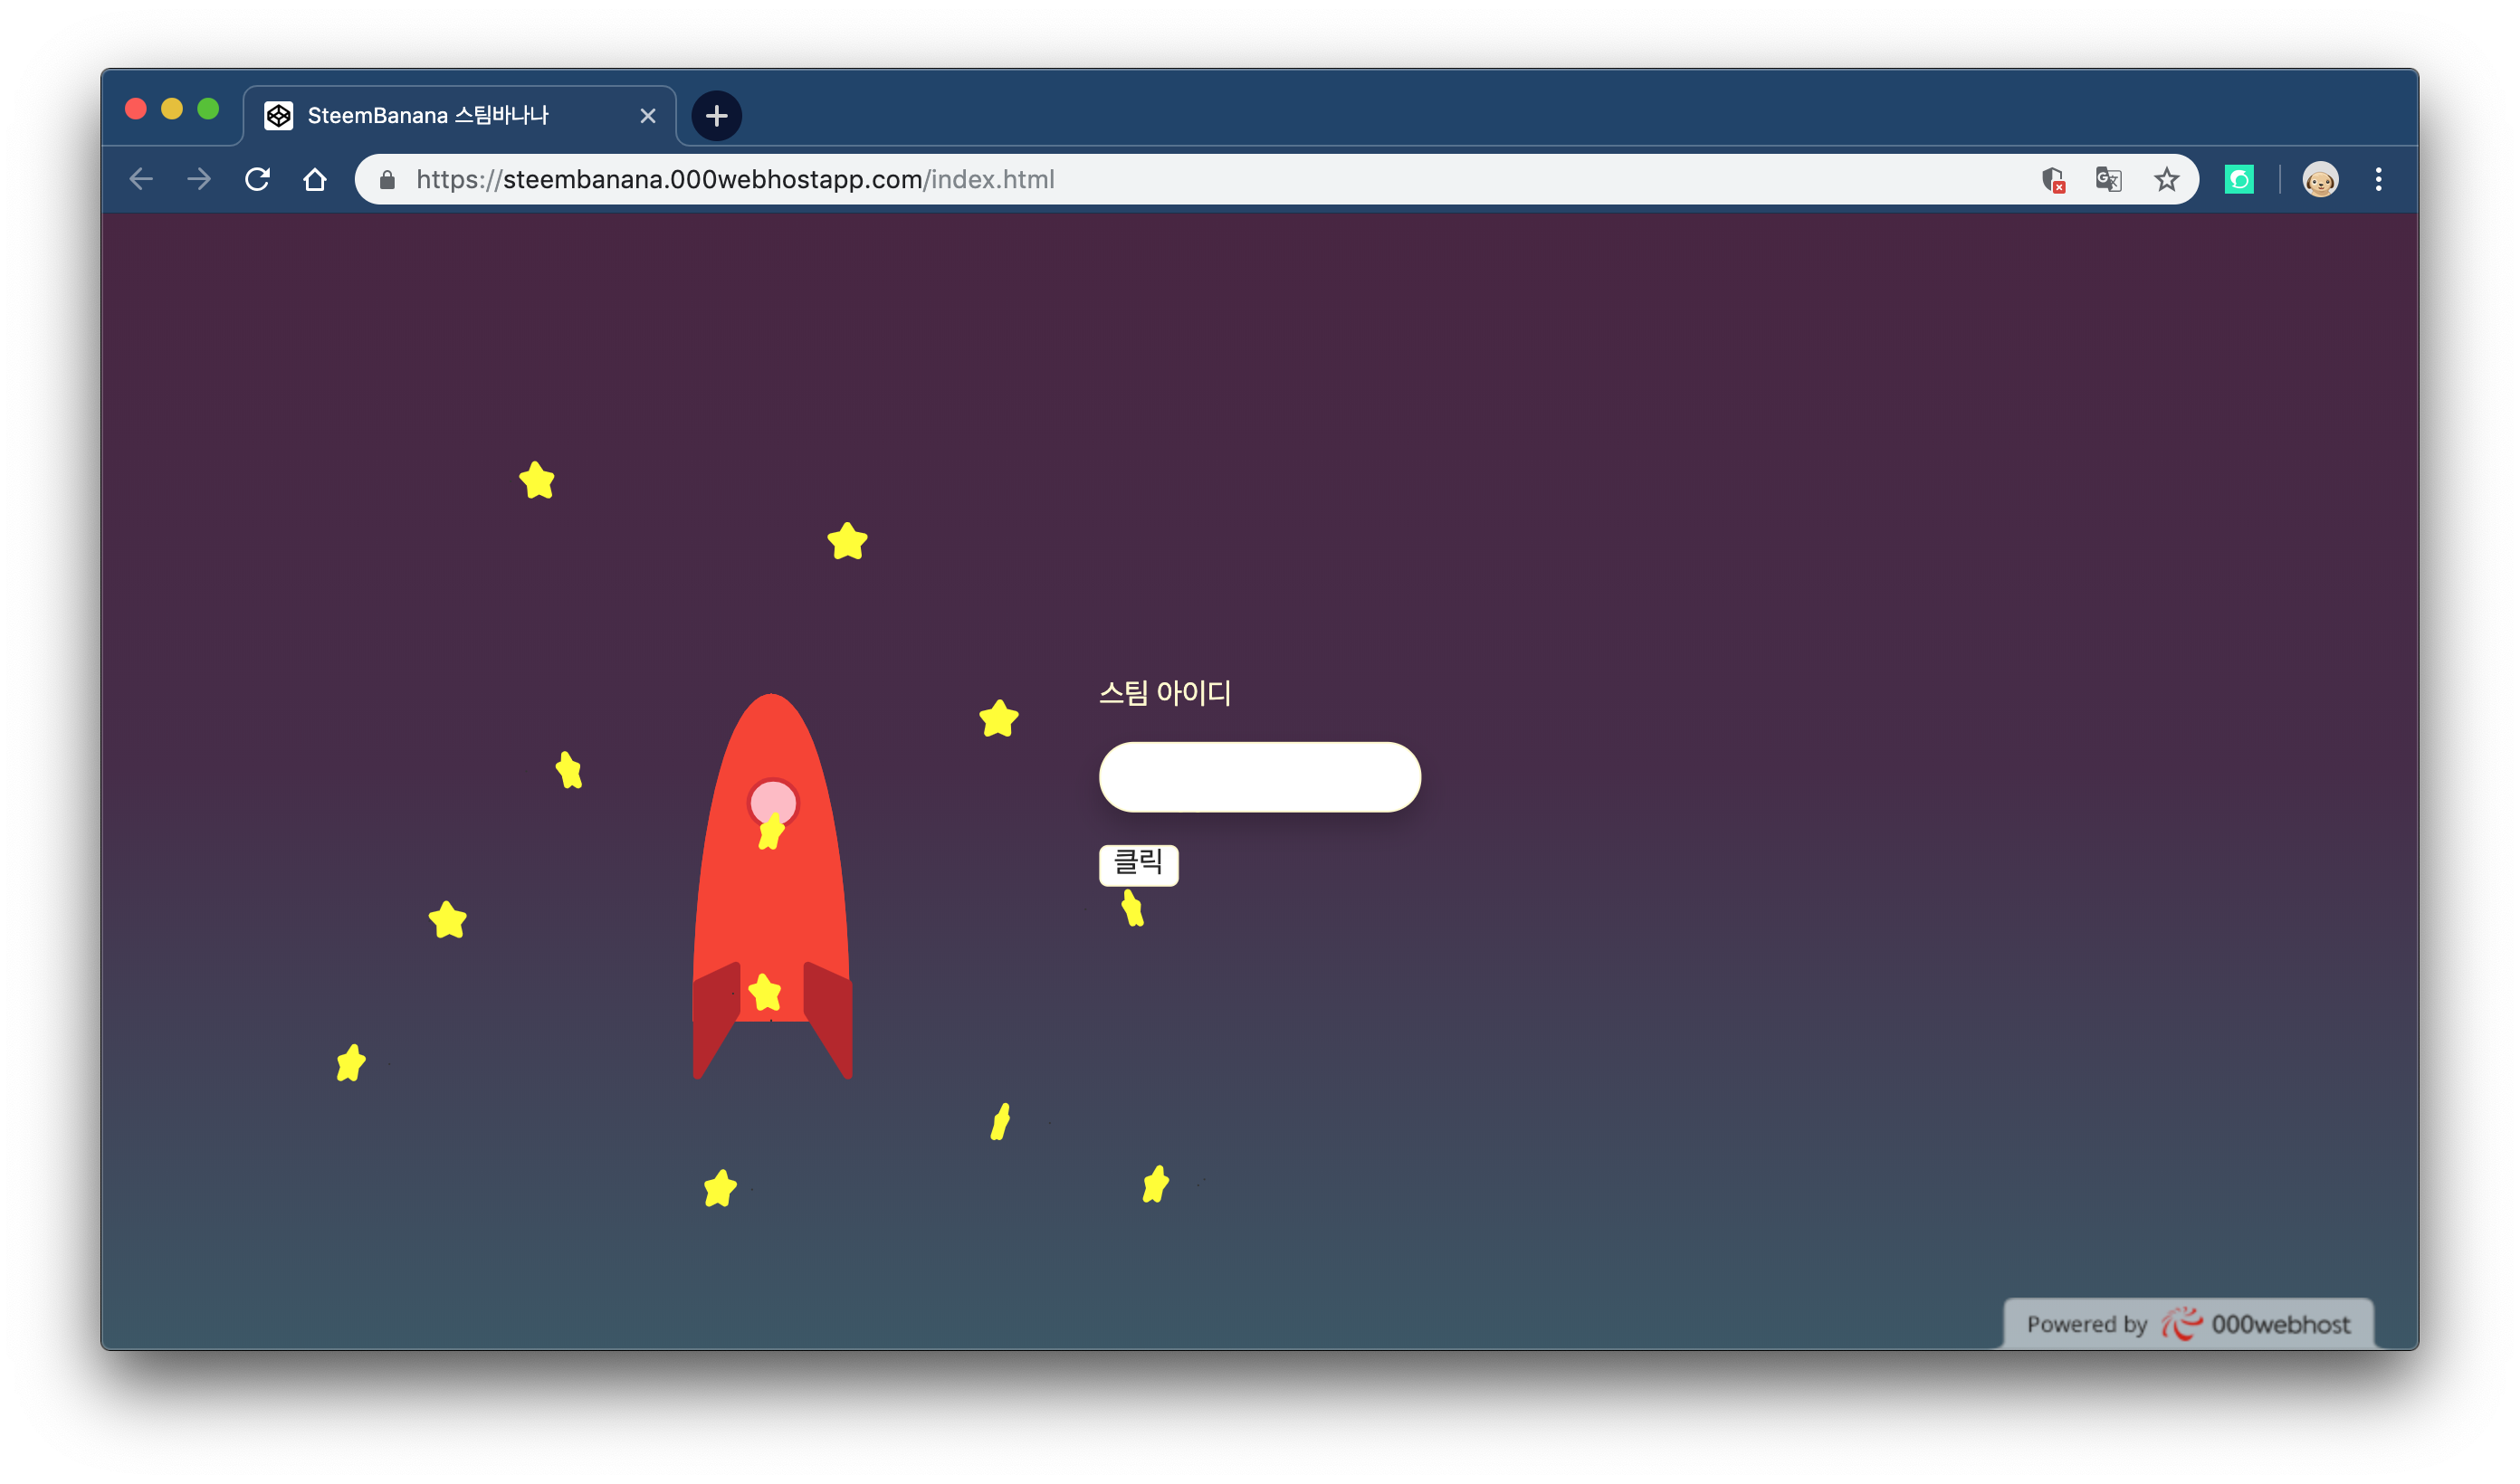Bookmark this page with star icon
2520x1484 pixels.
pyautogui.click(x=2166, y=180)
